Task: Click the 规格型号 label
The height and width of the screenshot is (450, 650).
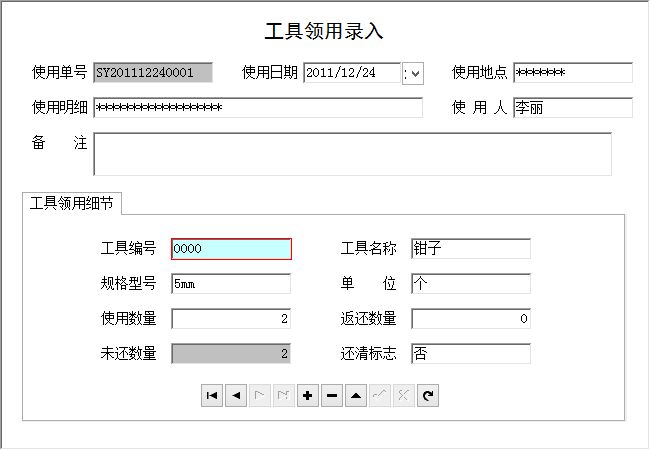Action: [x=129, y=283]
